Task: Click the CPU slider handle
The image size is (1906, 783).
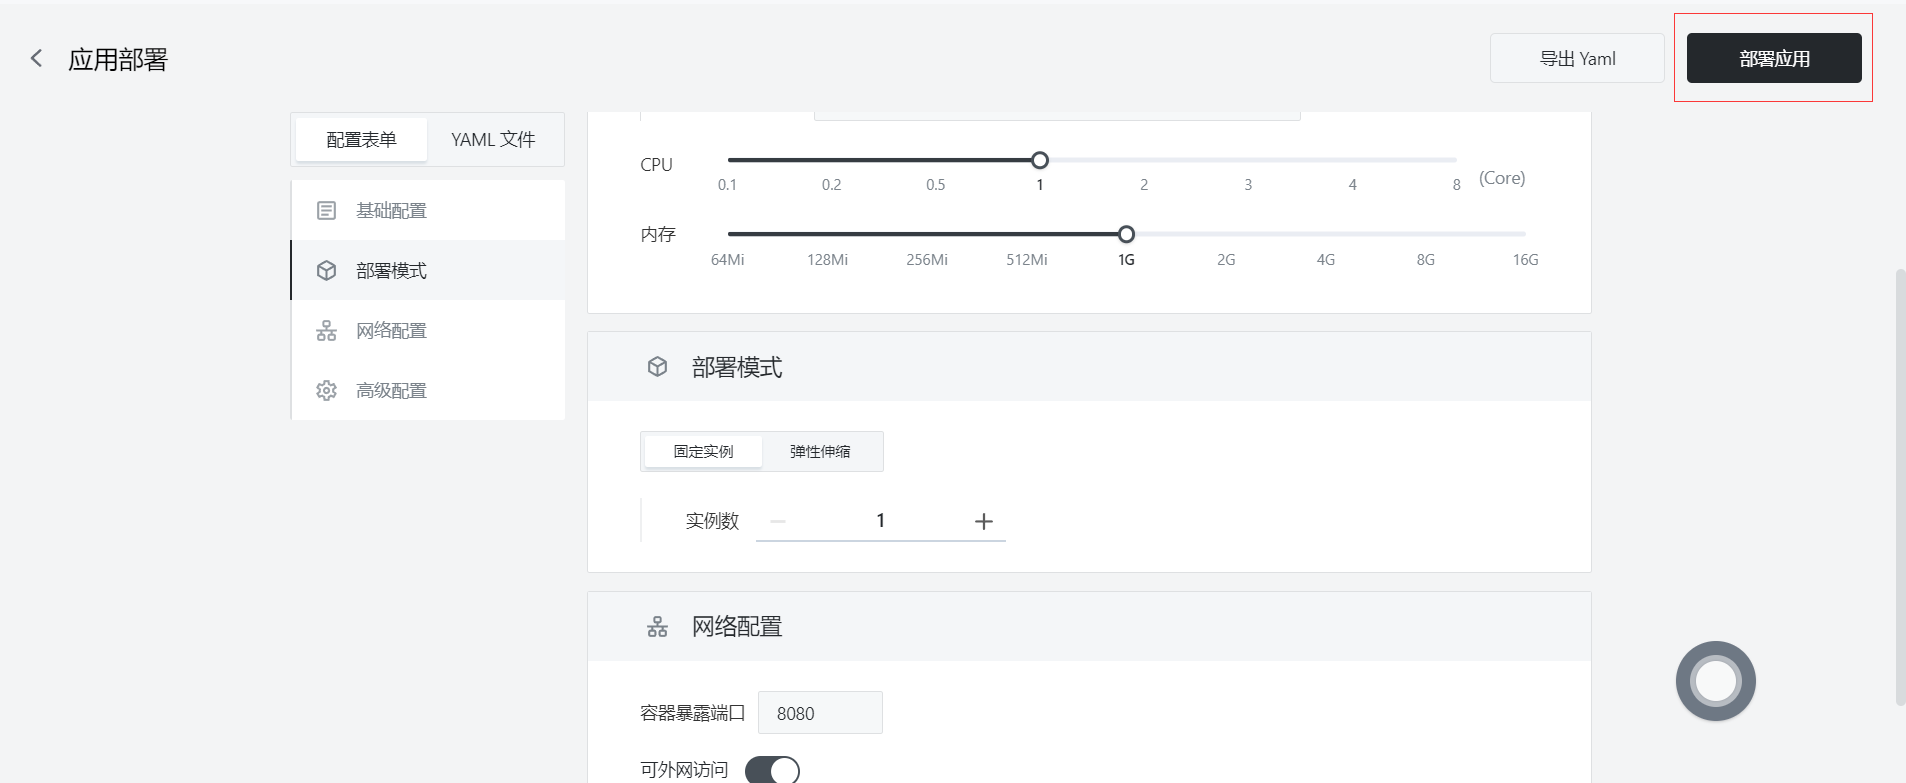Action: pyautogui.click(x=1040, y=160)
